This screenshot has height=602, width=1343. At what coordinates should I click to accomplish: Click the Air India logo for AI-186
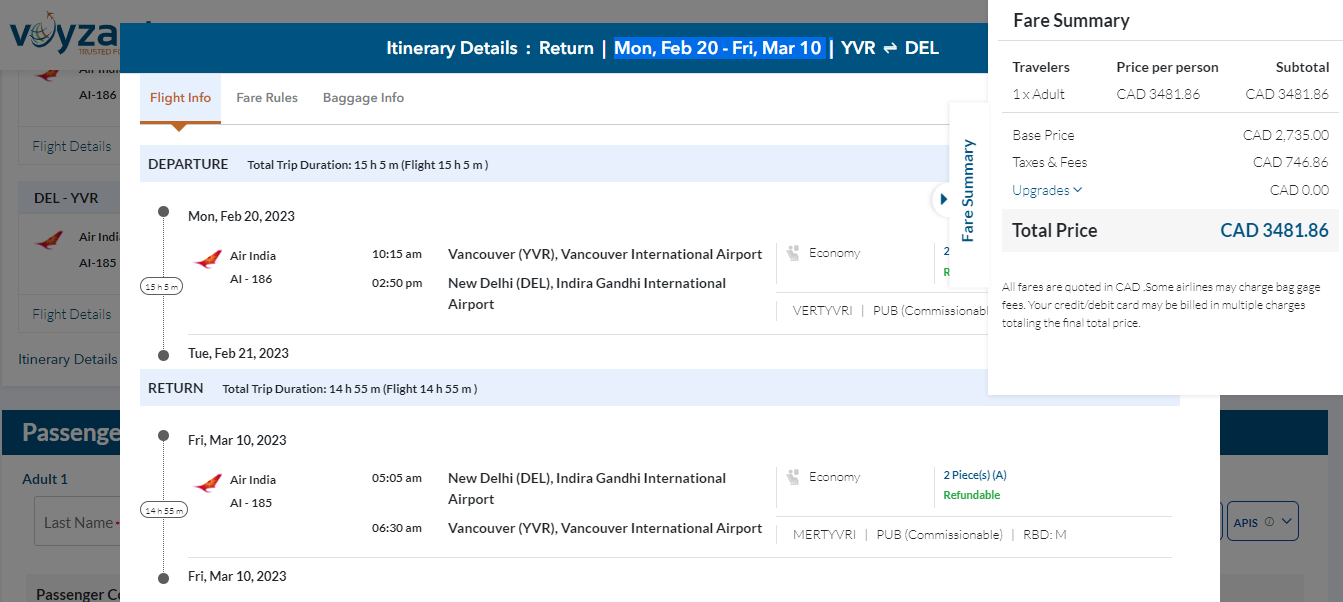coord(207,260)
